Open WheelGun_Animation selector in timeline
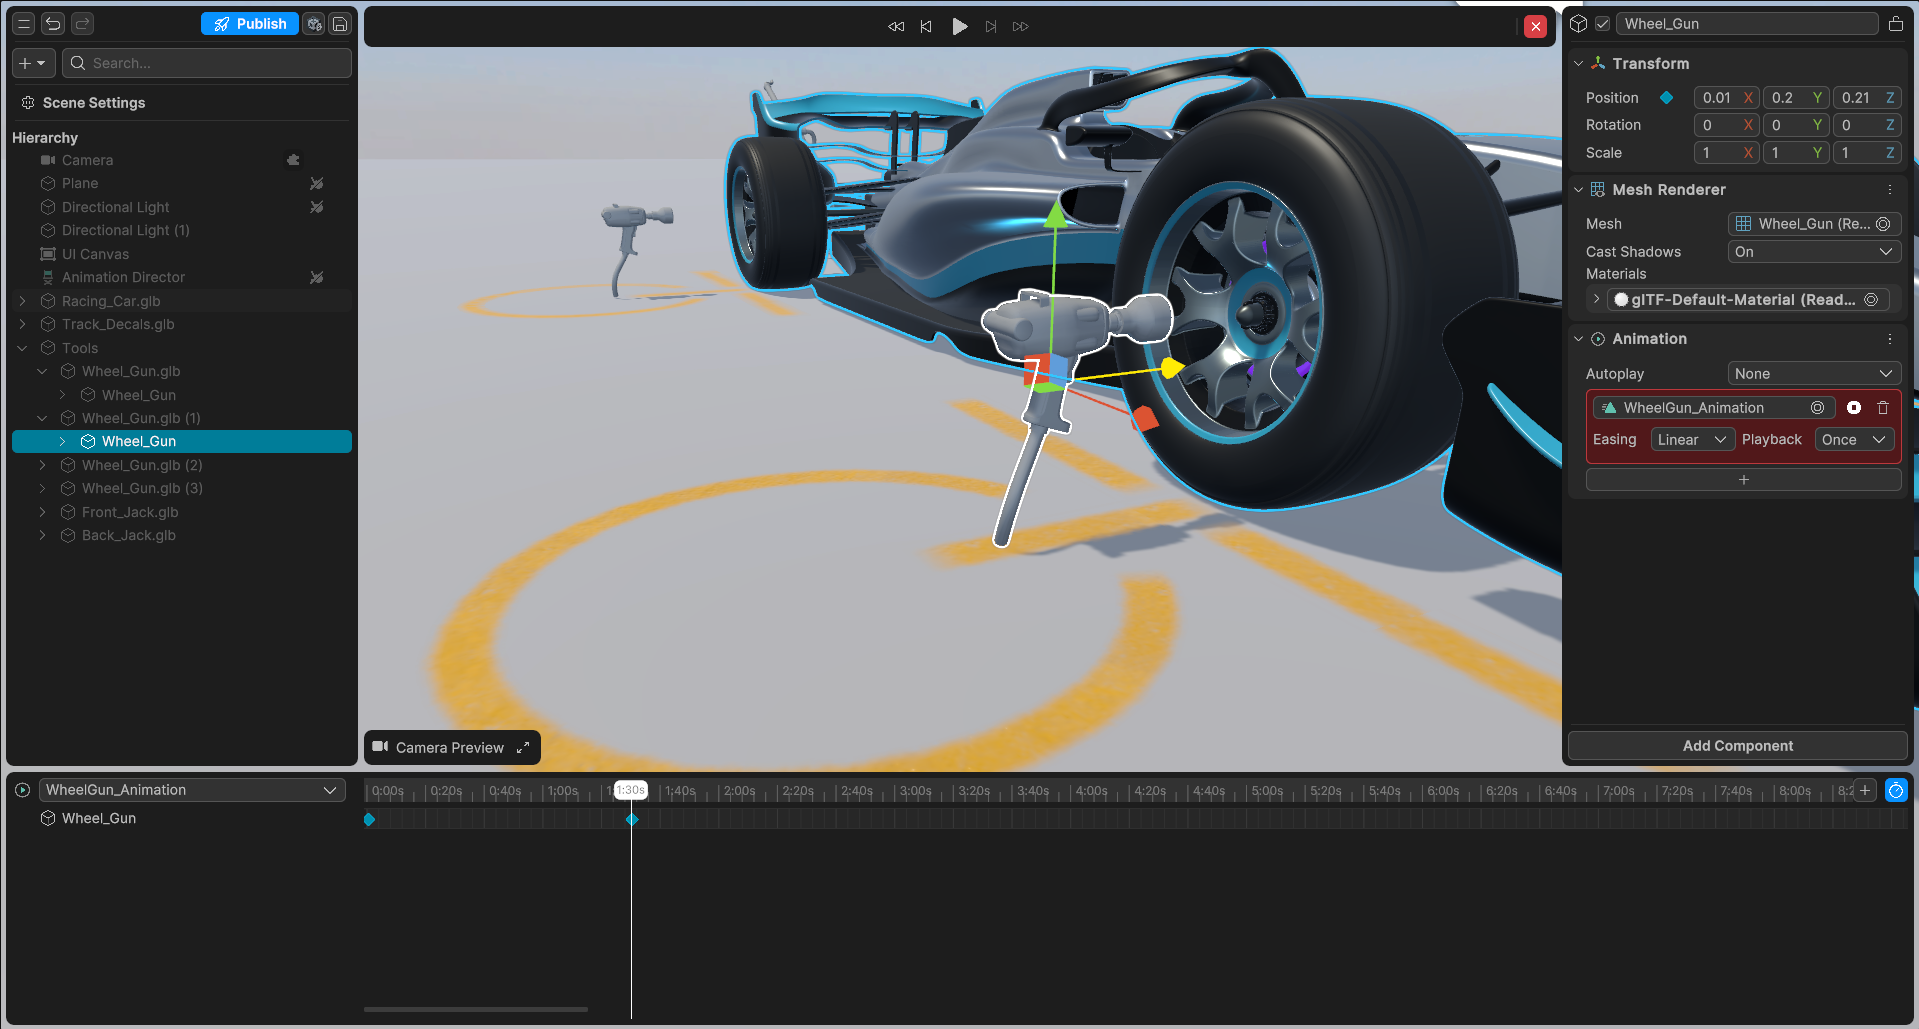The image size is (1919, 1029). pos(192,790)
